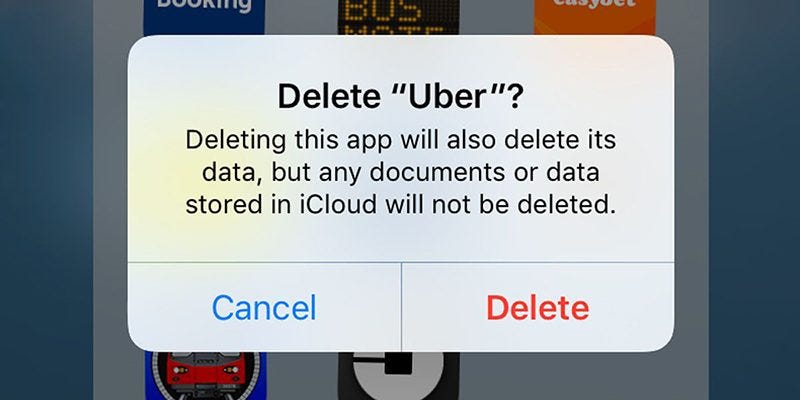Image resolution: width=800 pixels, height=400 pixels.
Task: Tap the red Delete button
Action: pos(538,308)
